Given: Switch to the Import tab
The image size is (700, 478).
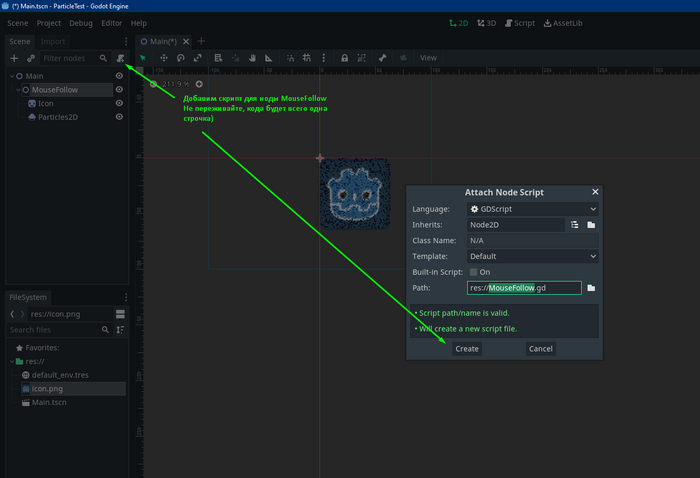Looking at the screenshot, I should tap(52, 42).
